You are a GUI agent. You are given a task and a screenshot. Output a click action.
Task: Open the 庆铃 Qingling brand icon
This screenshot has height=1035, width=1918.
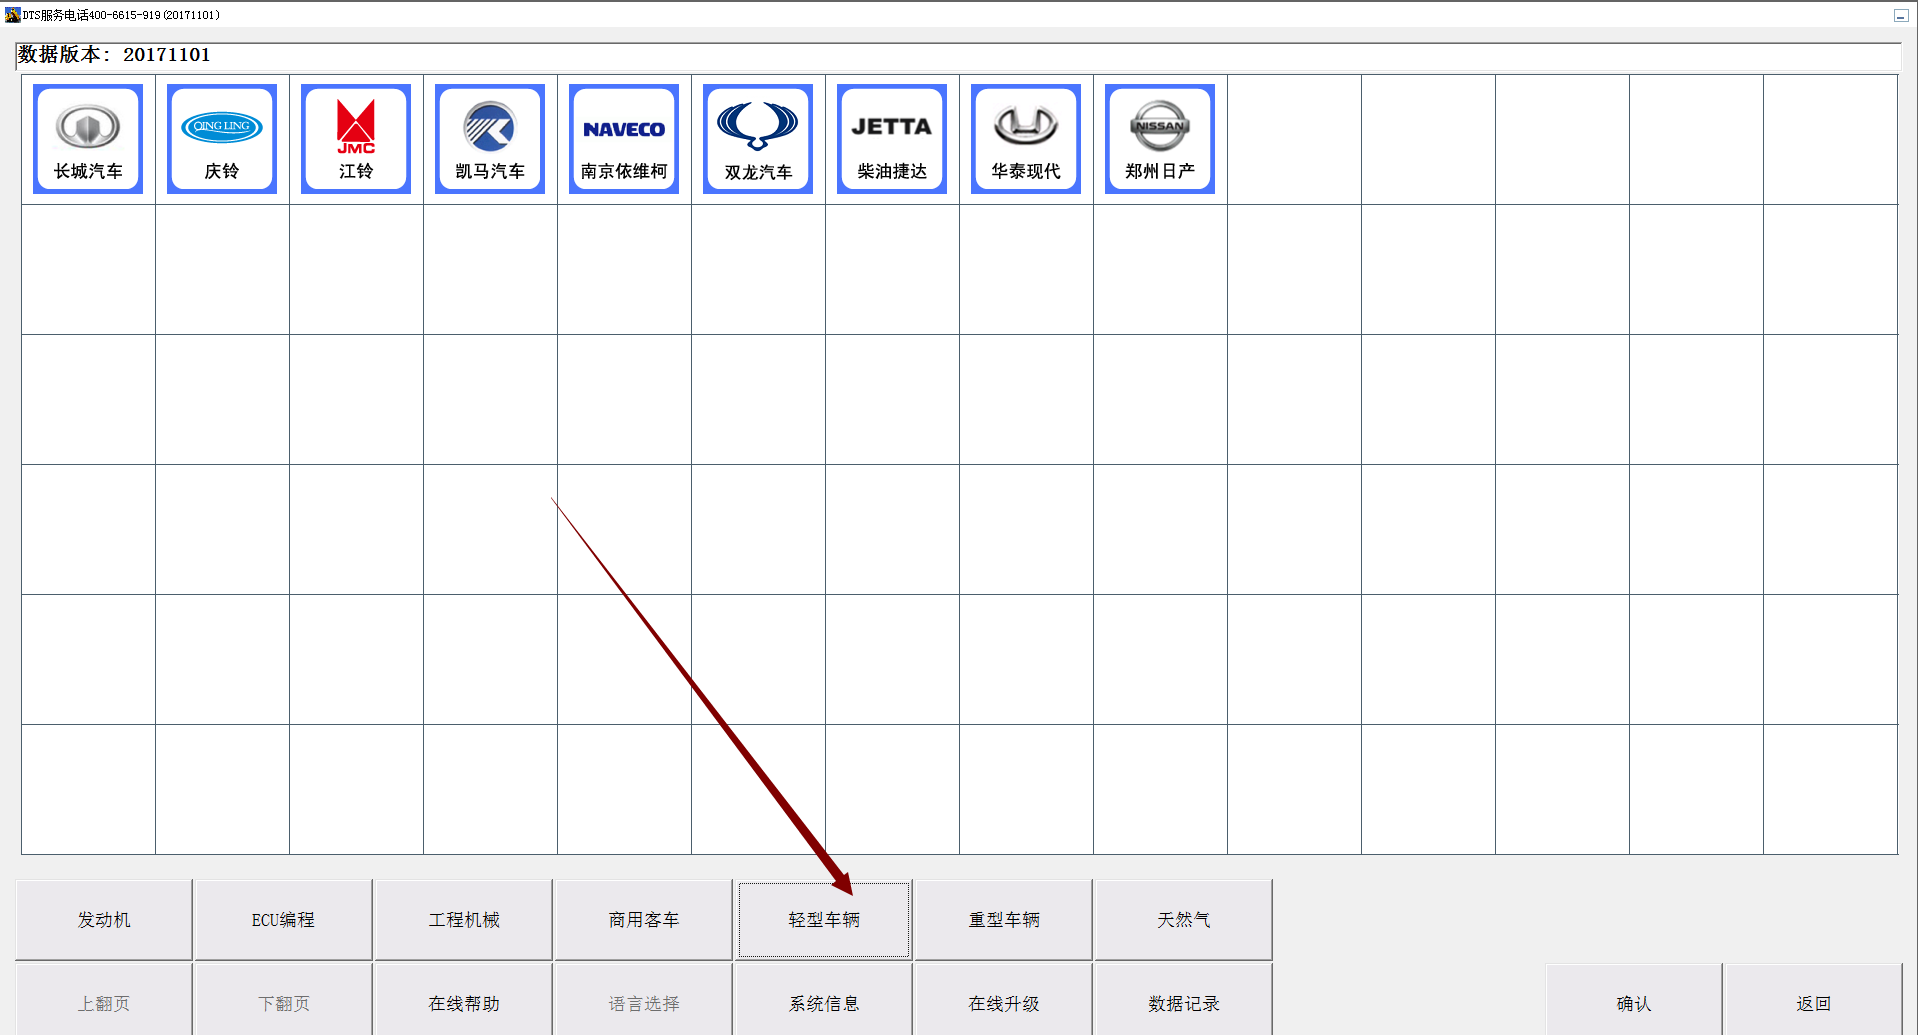tap(222, 139)
